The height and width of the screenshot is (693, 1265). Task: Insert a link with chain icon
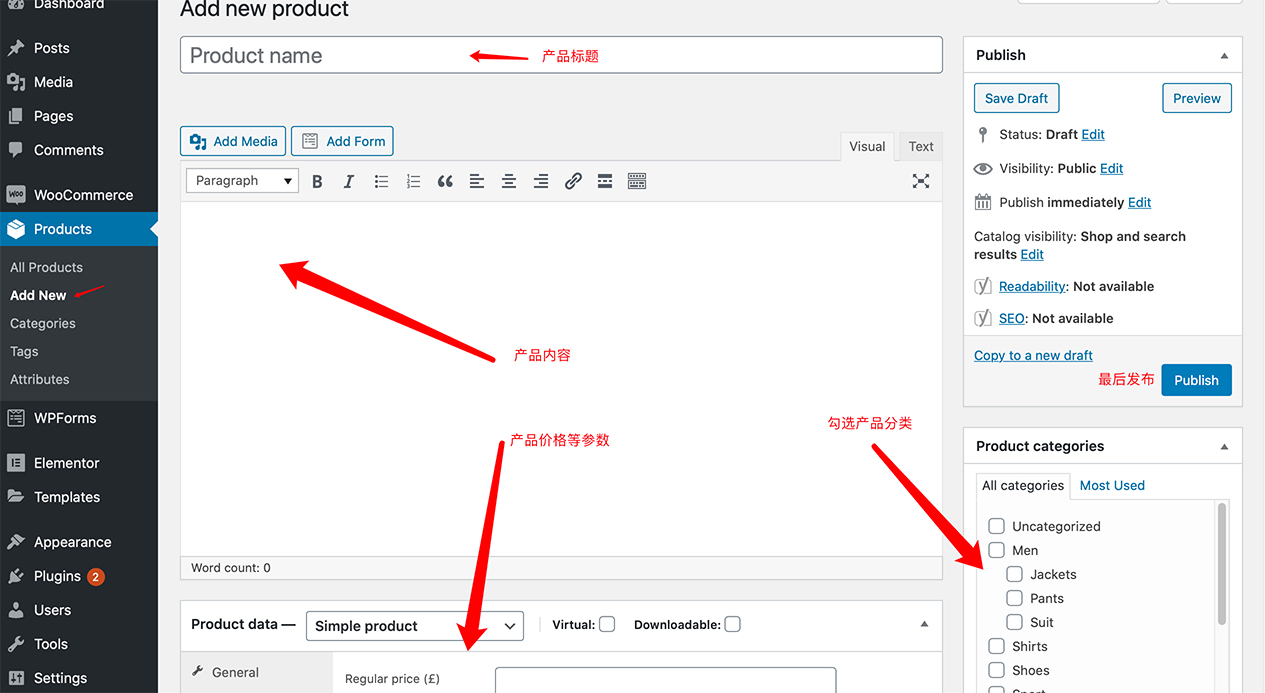(x=573, y=181)
